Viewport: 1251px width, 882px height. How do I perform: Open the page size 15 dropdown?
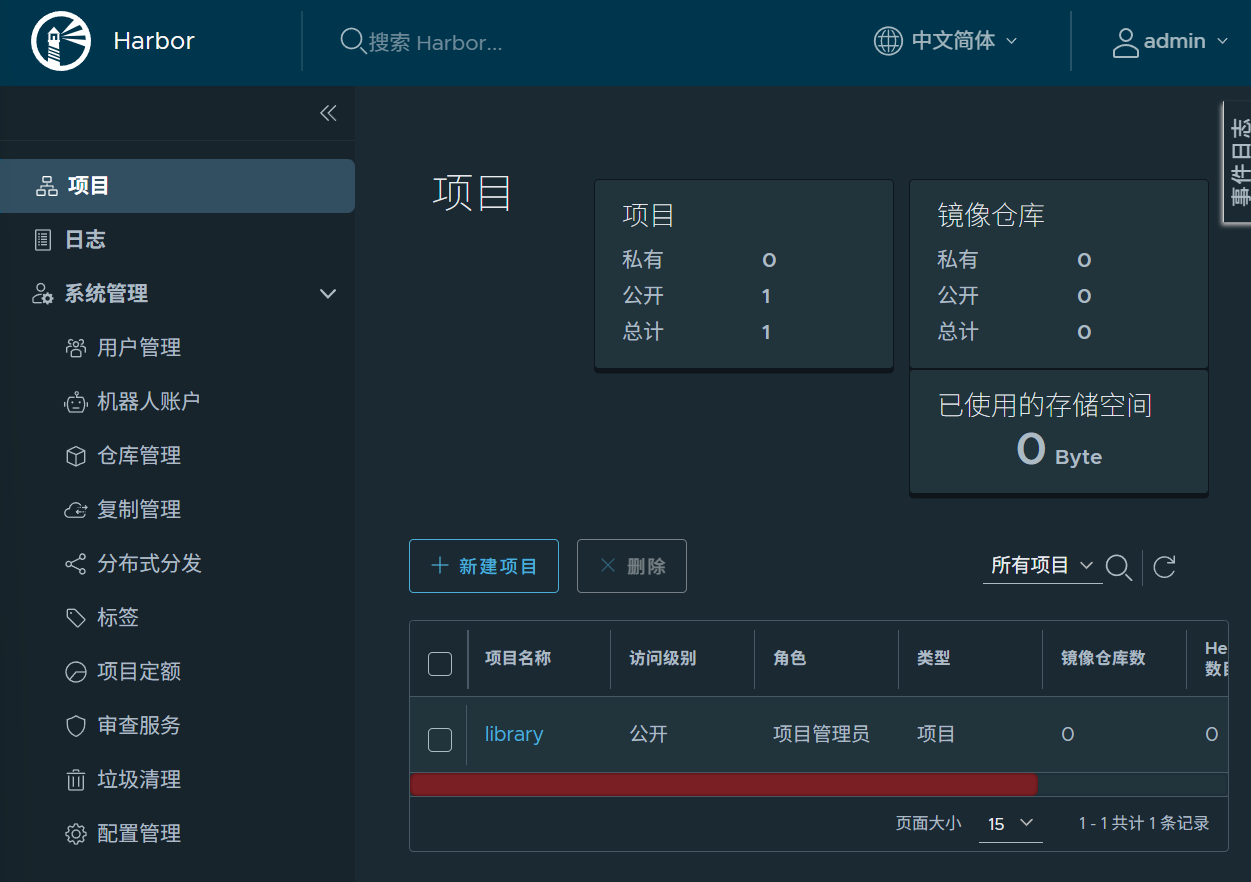[x=1010, y=824]
